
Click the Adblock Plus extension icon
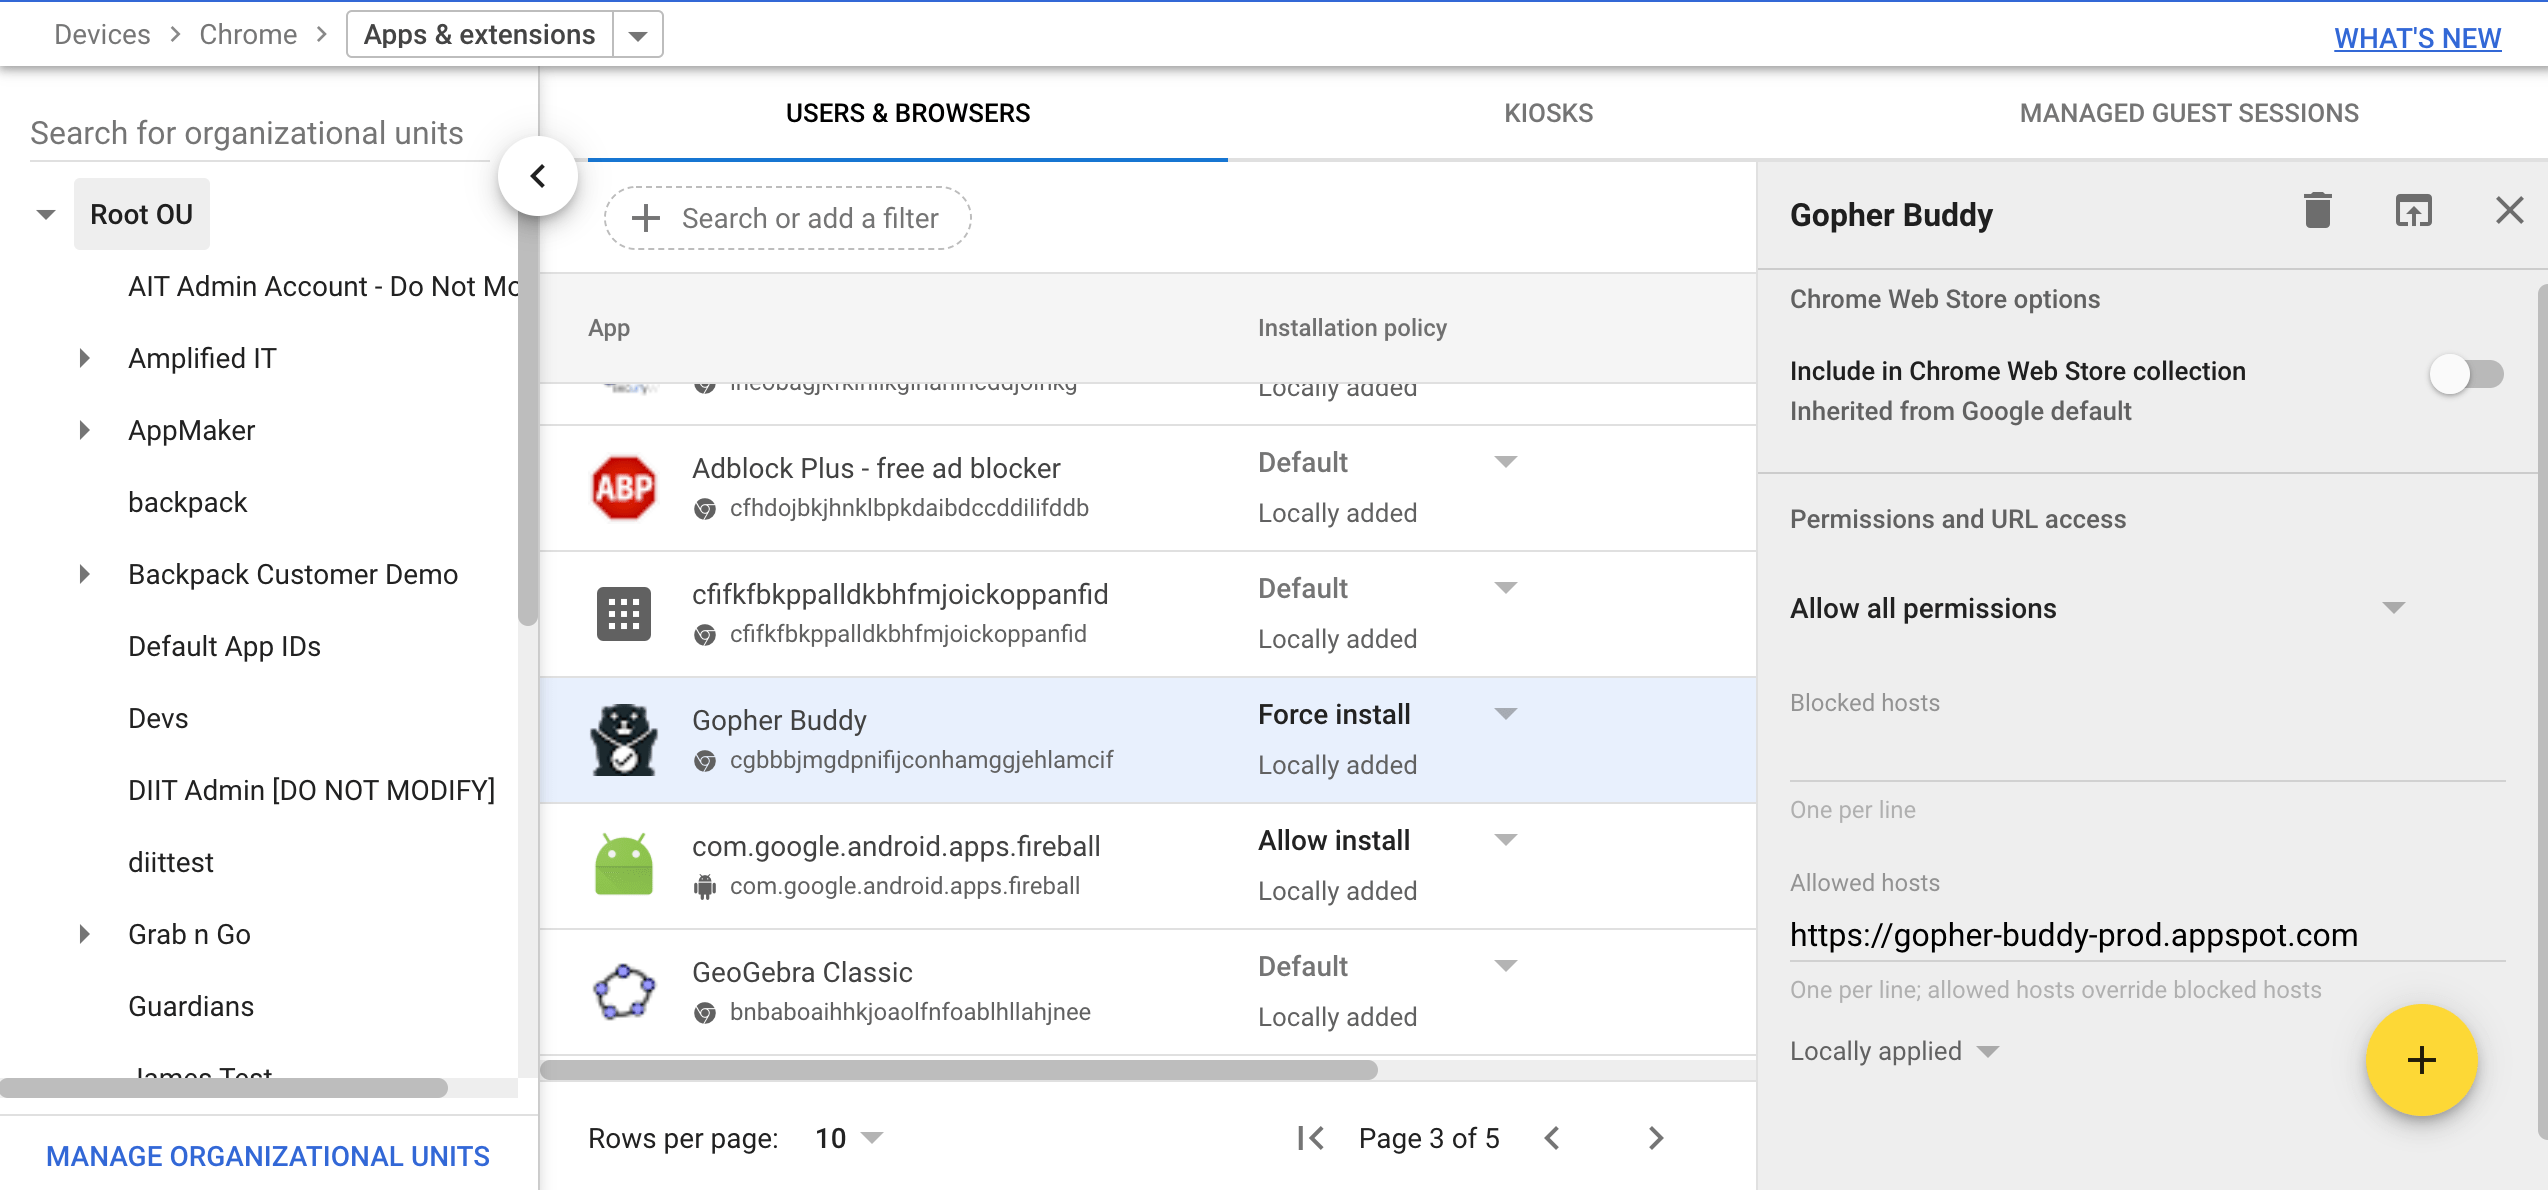(x=623, y=487)
